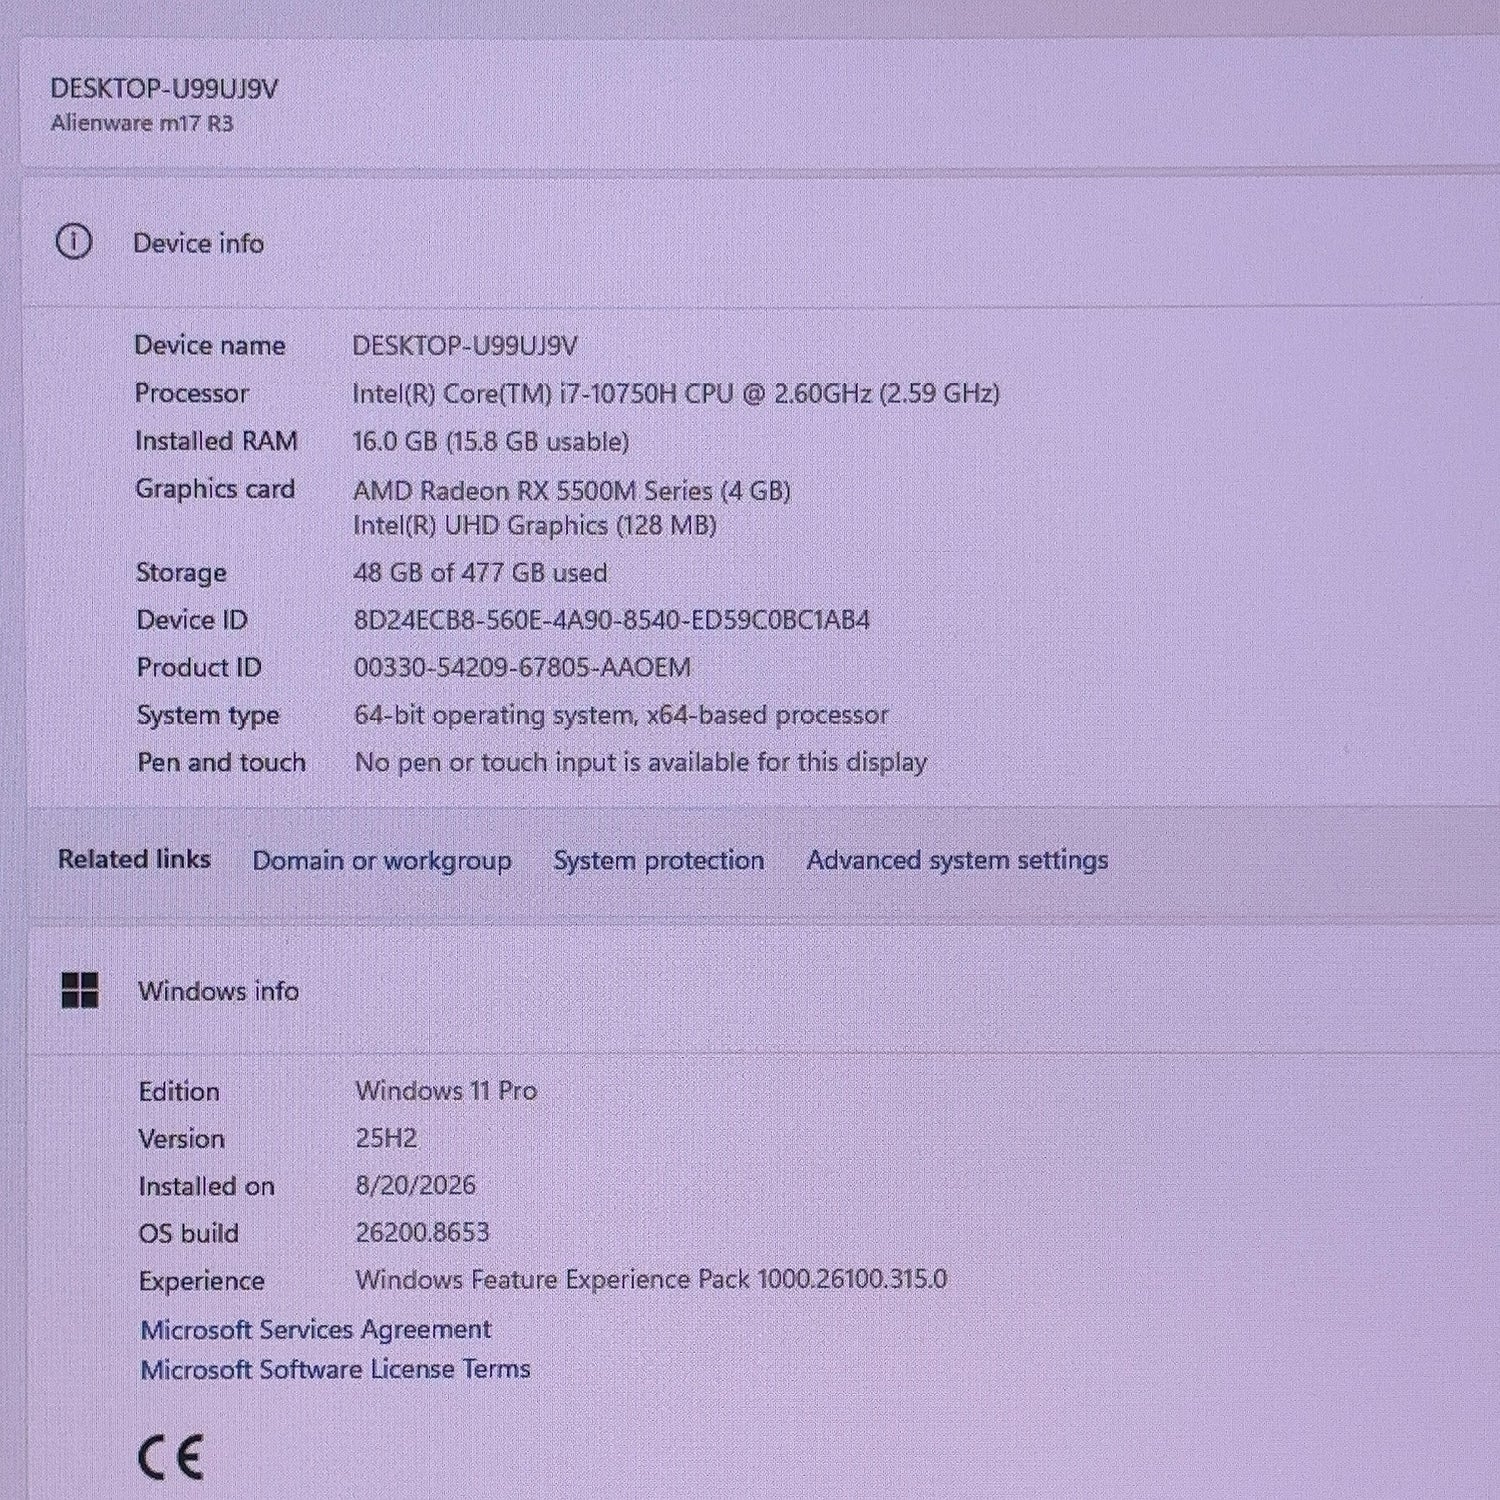Select the Intel Core i7-10750H processor value
Viewport: 1500px width, 1500px height.
[x=676, y=394]
